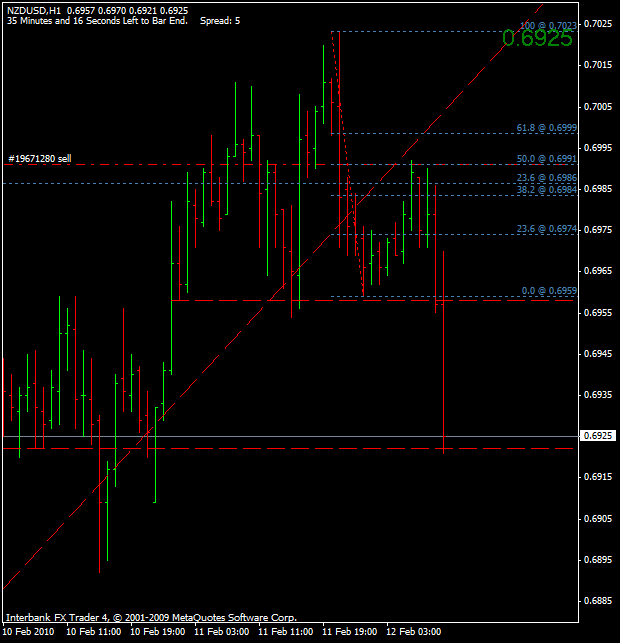
Task: Click the 10 Feb 2010 time label
Action: tap(28, 632)
